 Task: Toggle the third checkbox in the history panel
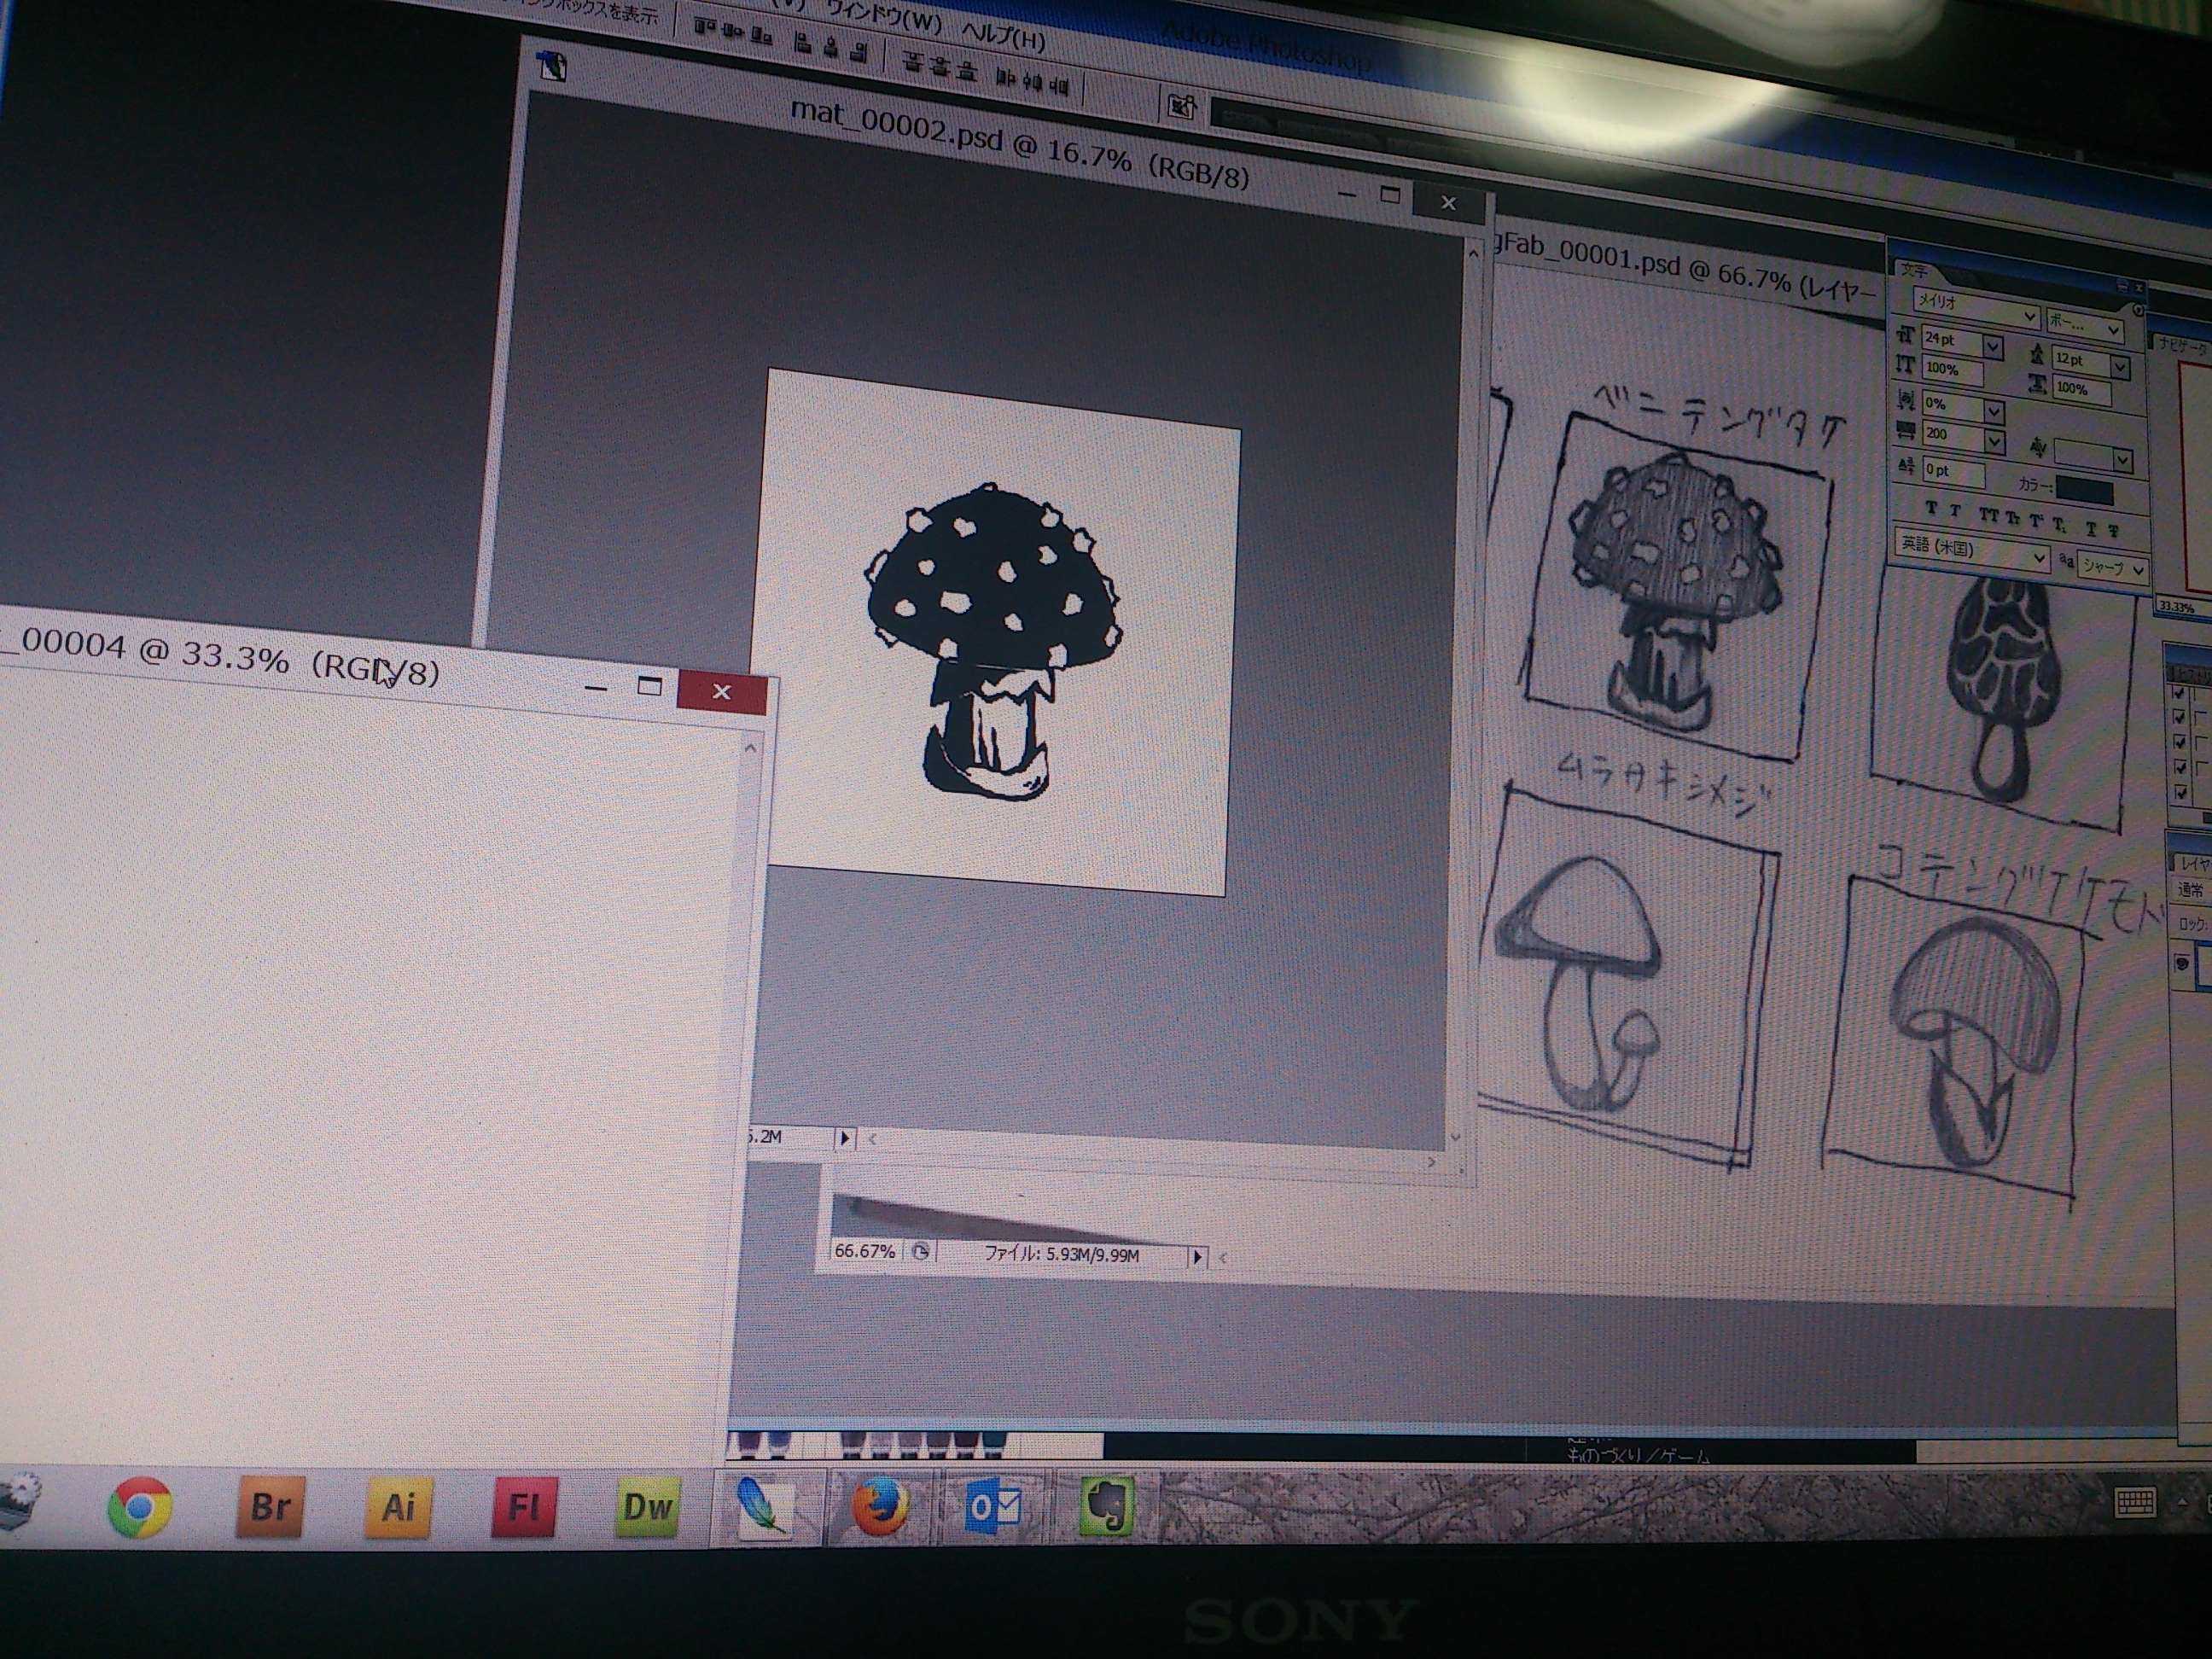(2180, 742)
